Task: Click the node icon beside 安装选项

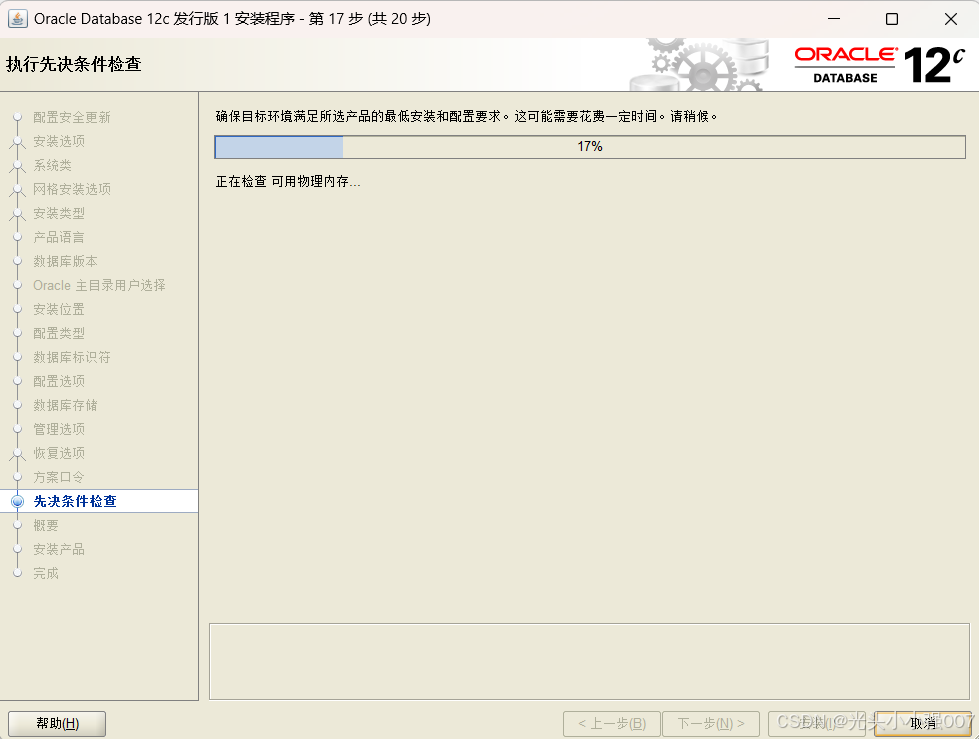Action: click(17, 141)
